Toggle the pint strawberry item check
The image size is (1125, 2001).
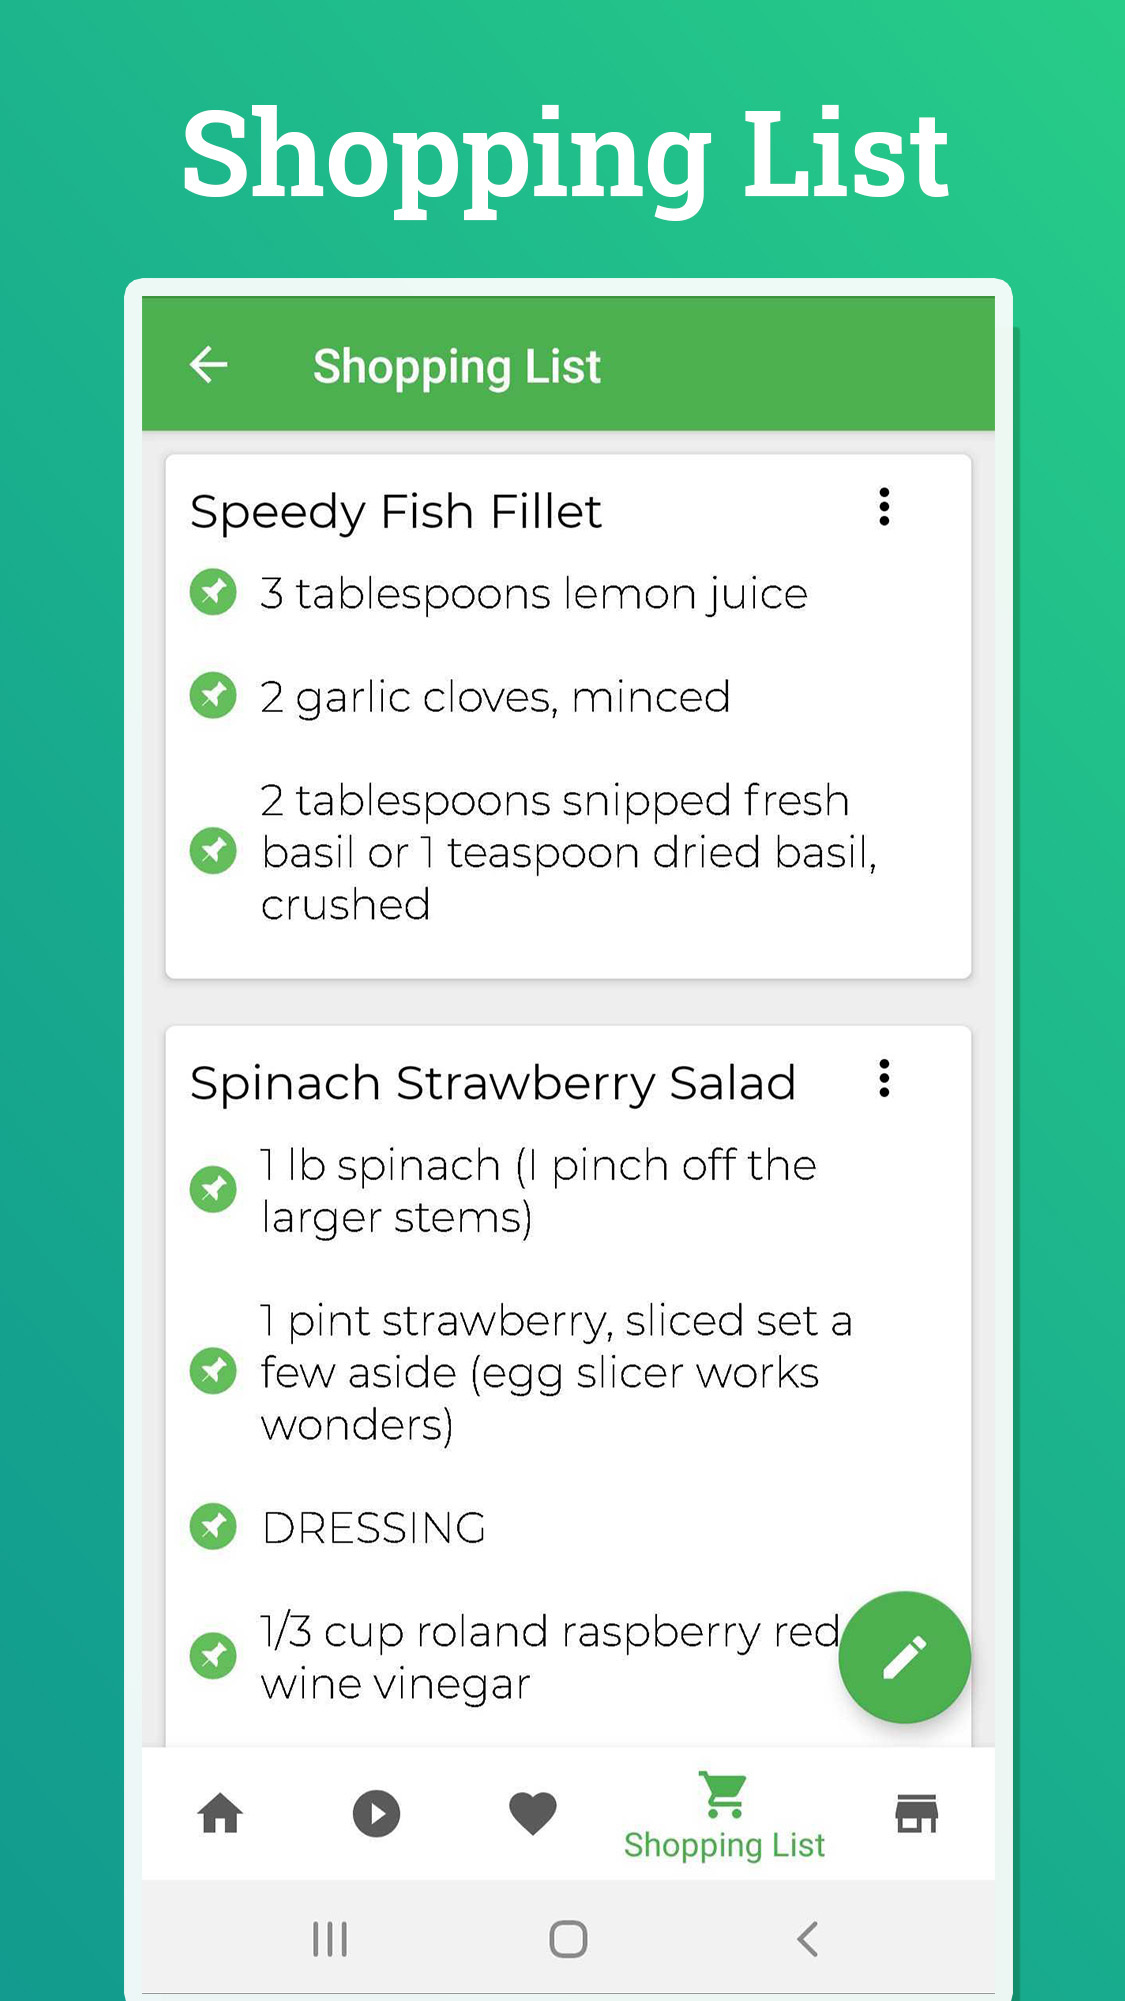point(213,1371)
